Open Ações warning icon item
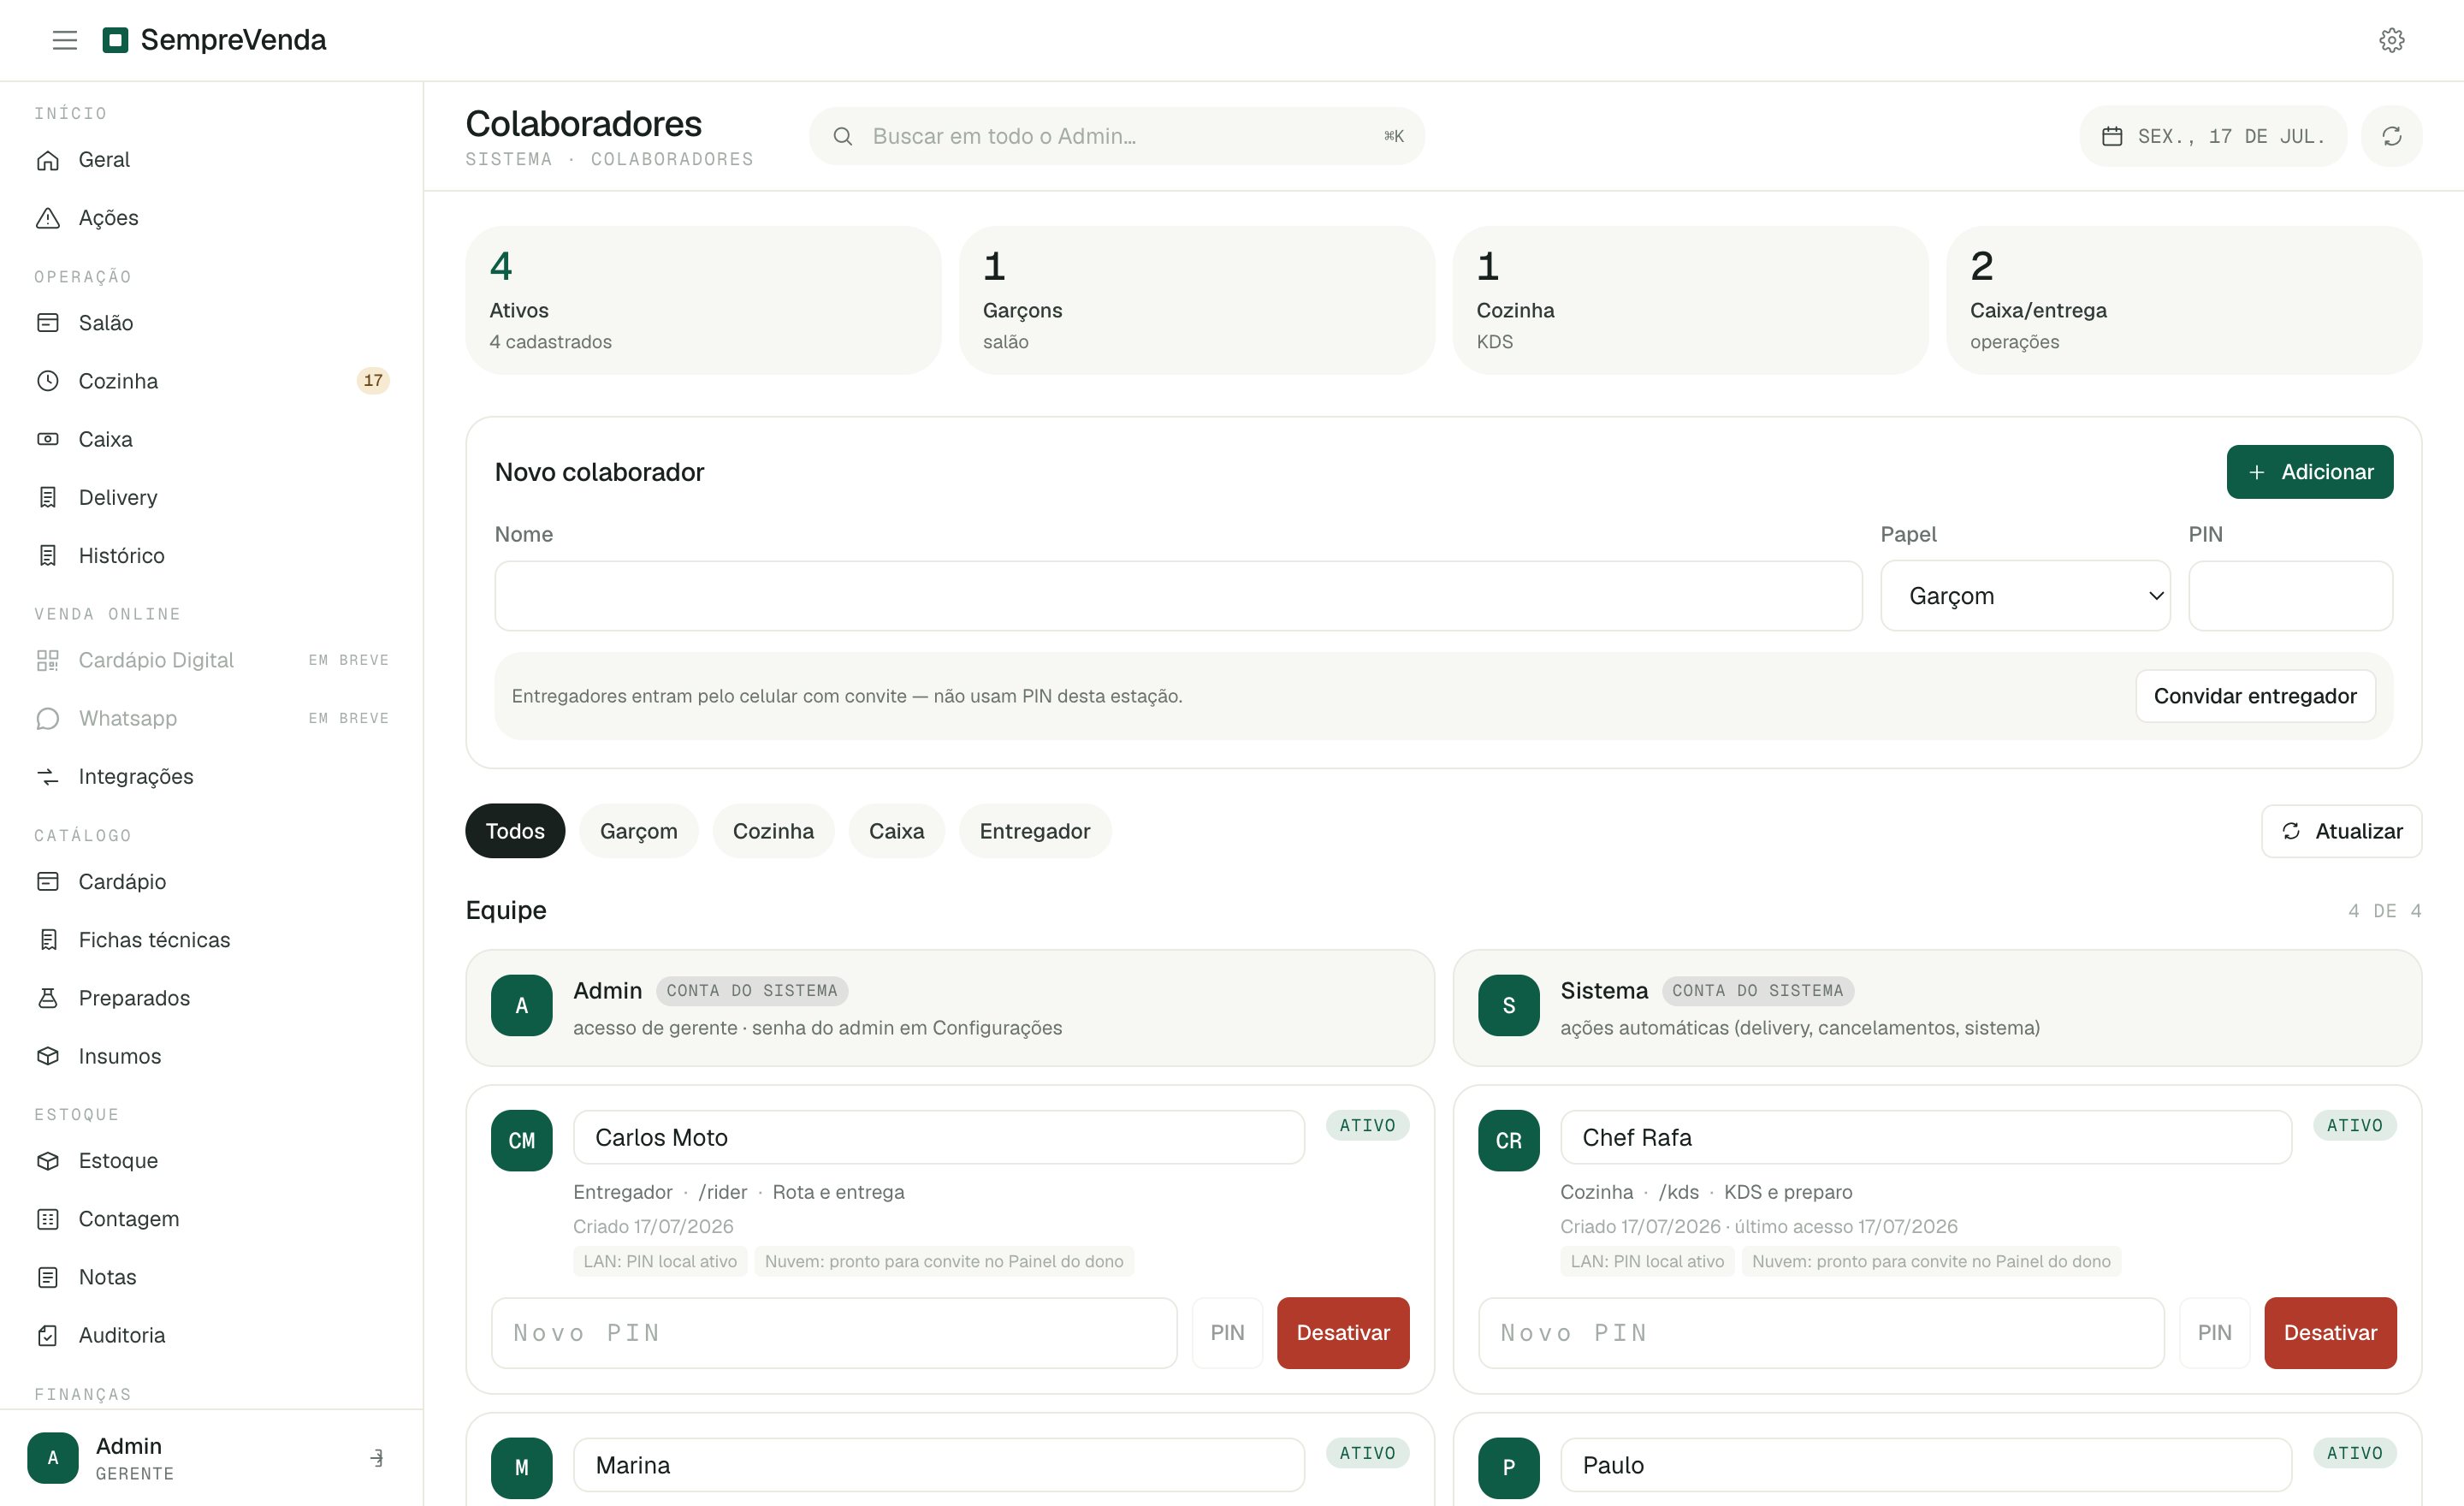The width and height of the screenshot is (2464, 1506). [x=211, y=218]
